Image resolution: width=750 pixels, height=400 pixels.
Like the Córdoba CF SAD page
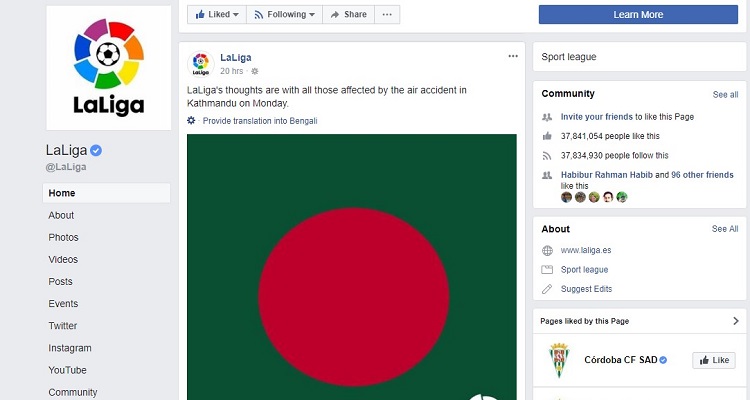tap(714, 360)
